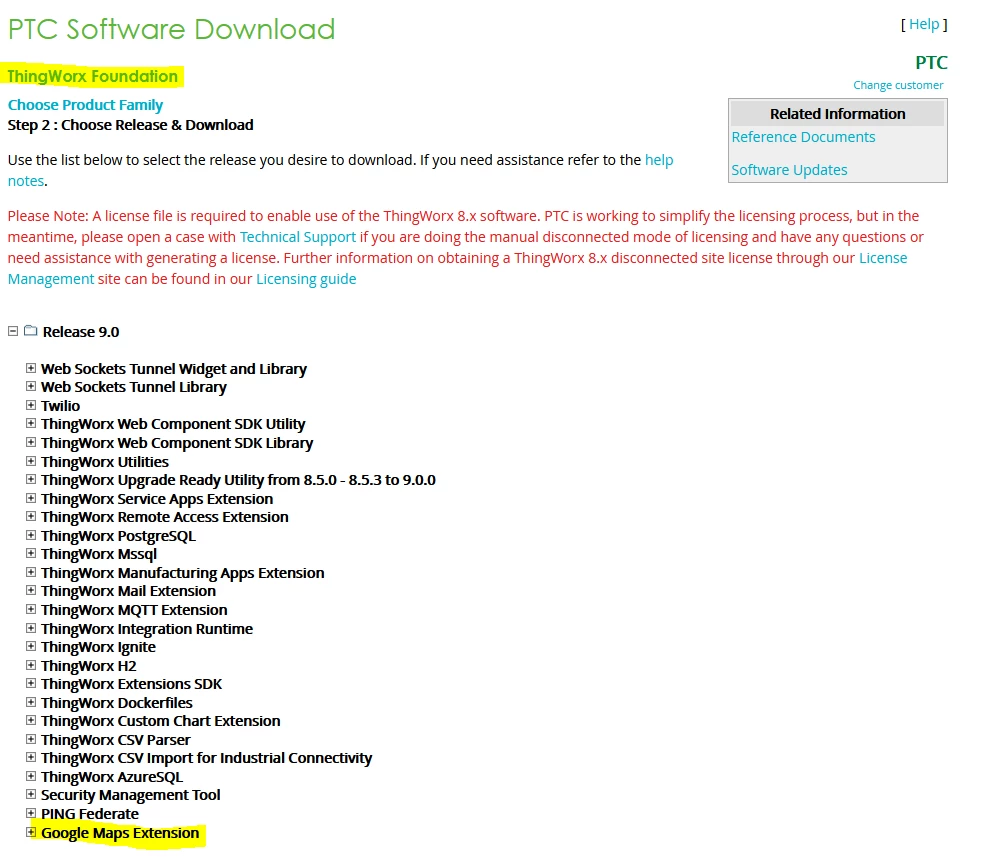Select the ThingWorx PostgreSQL label
This screenshot has width=995, height=857.
[119, 536]
